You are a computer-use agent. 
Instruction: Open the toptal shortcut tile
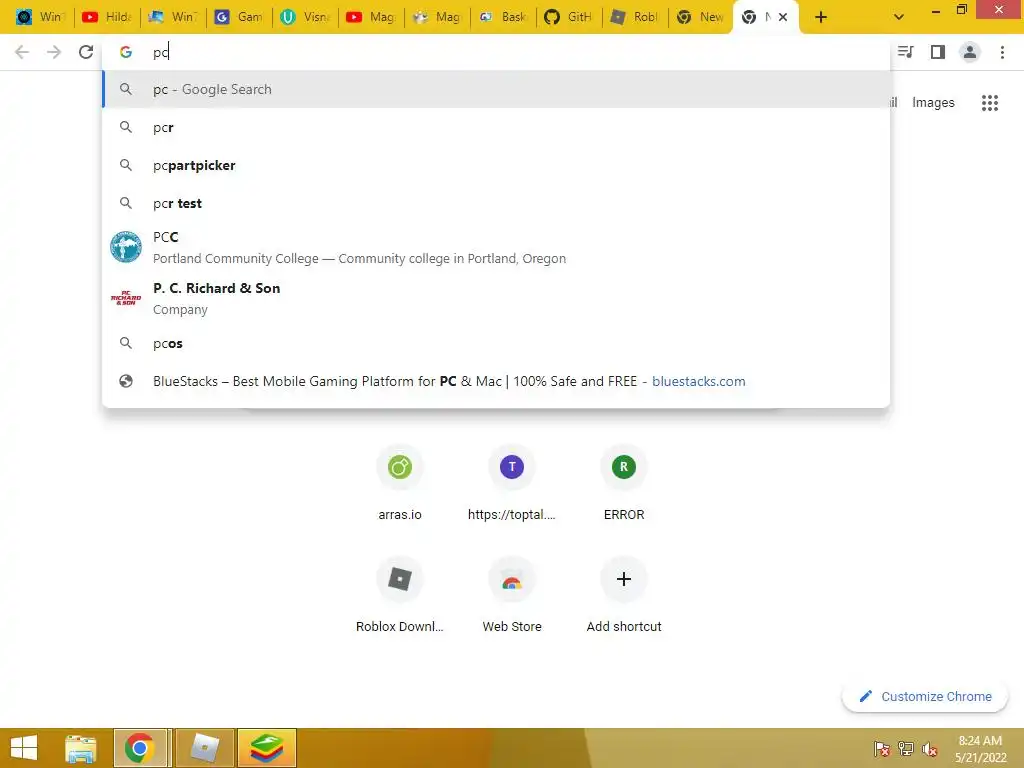click(512, 483)
